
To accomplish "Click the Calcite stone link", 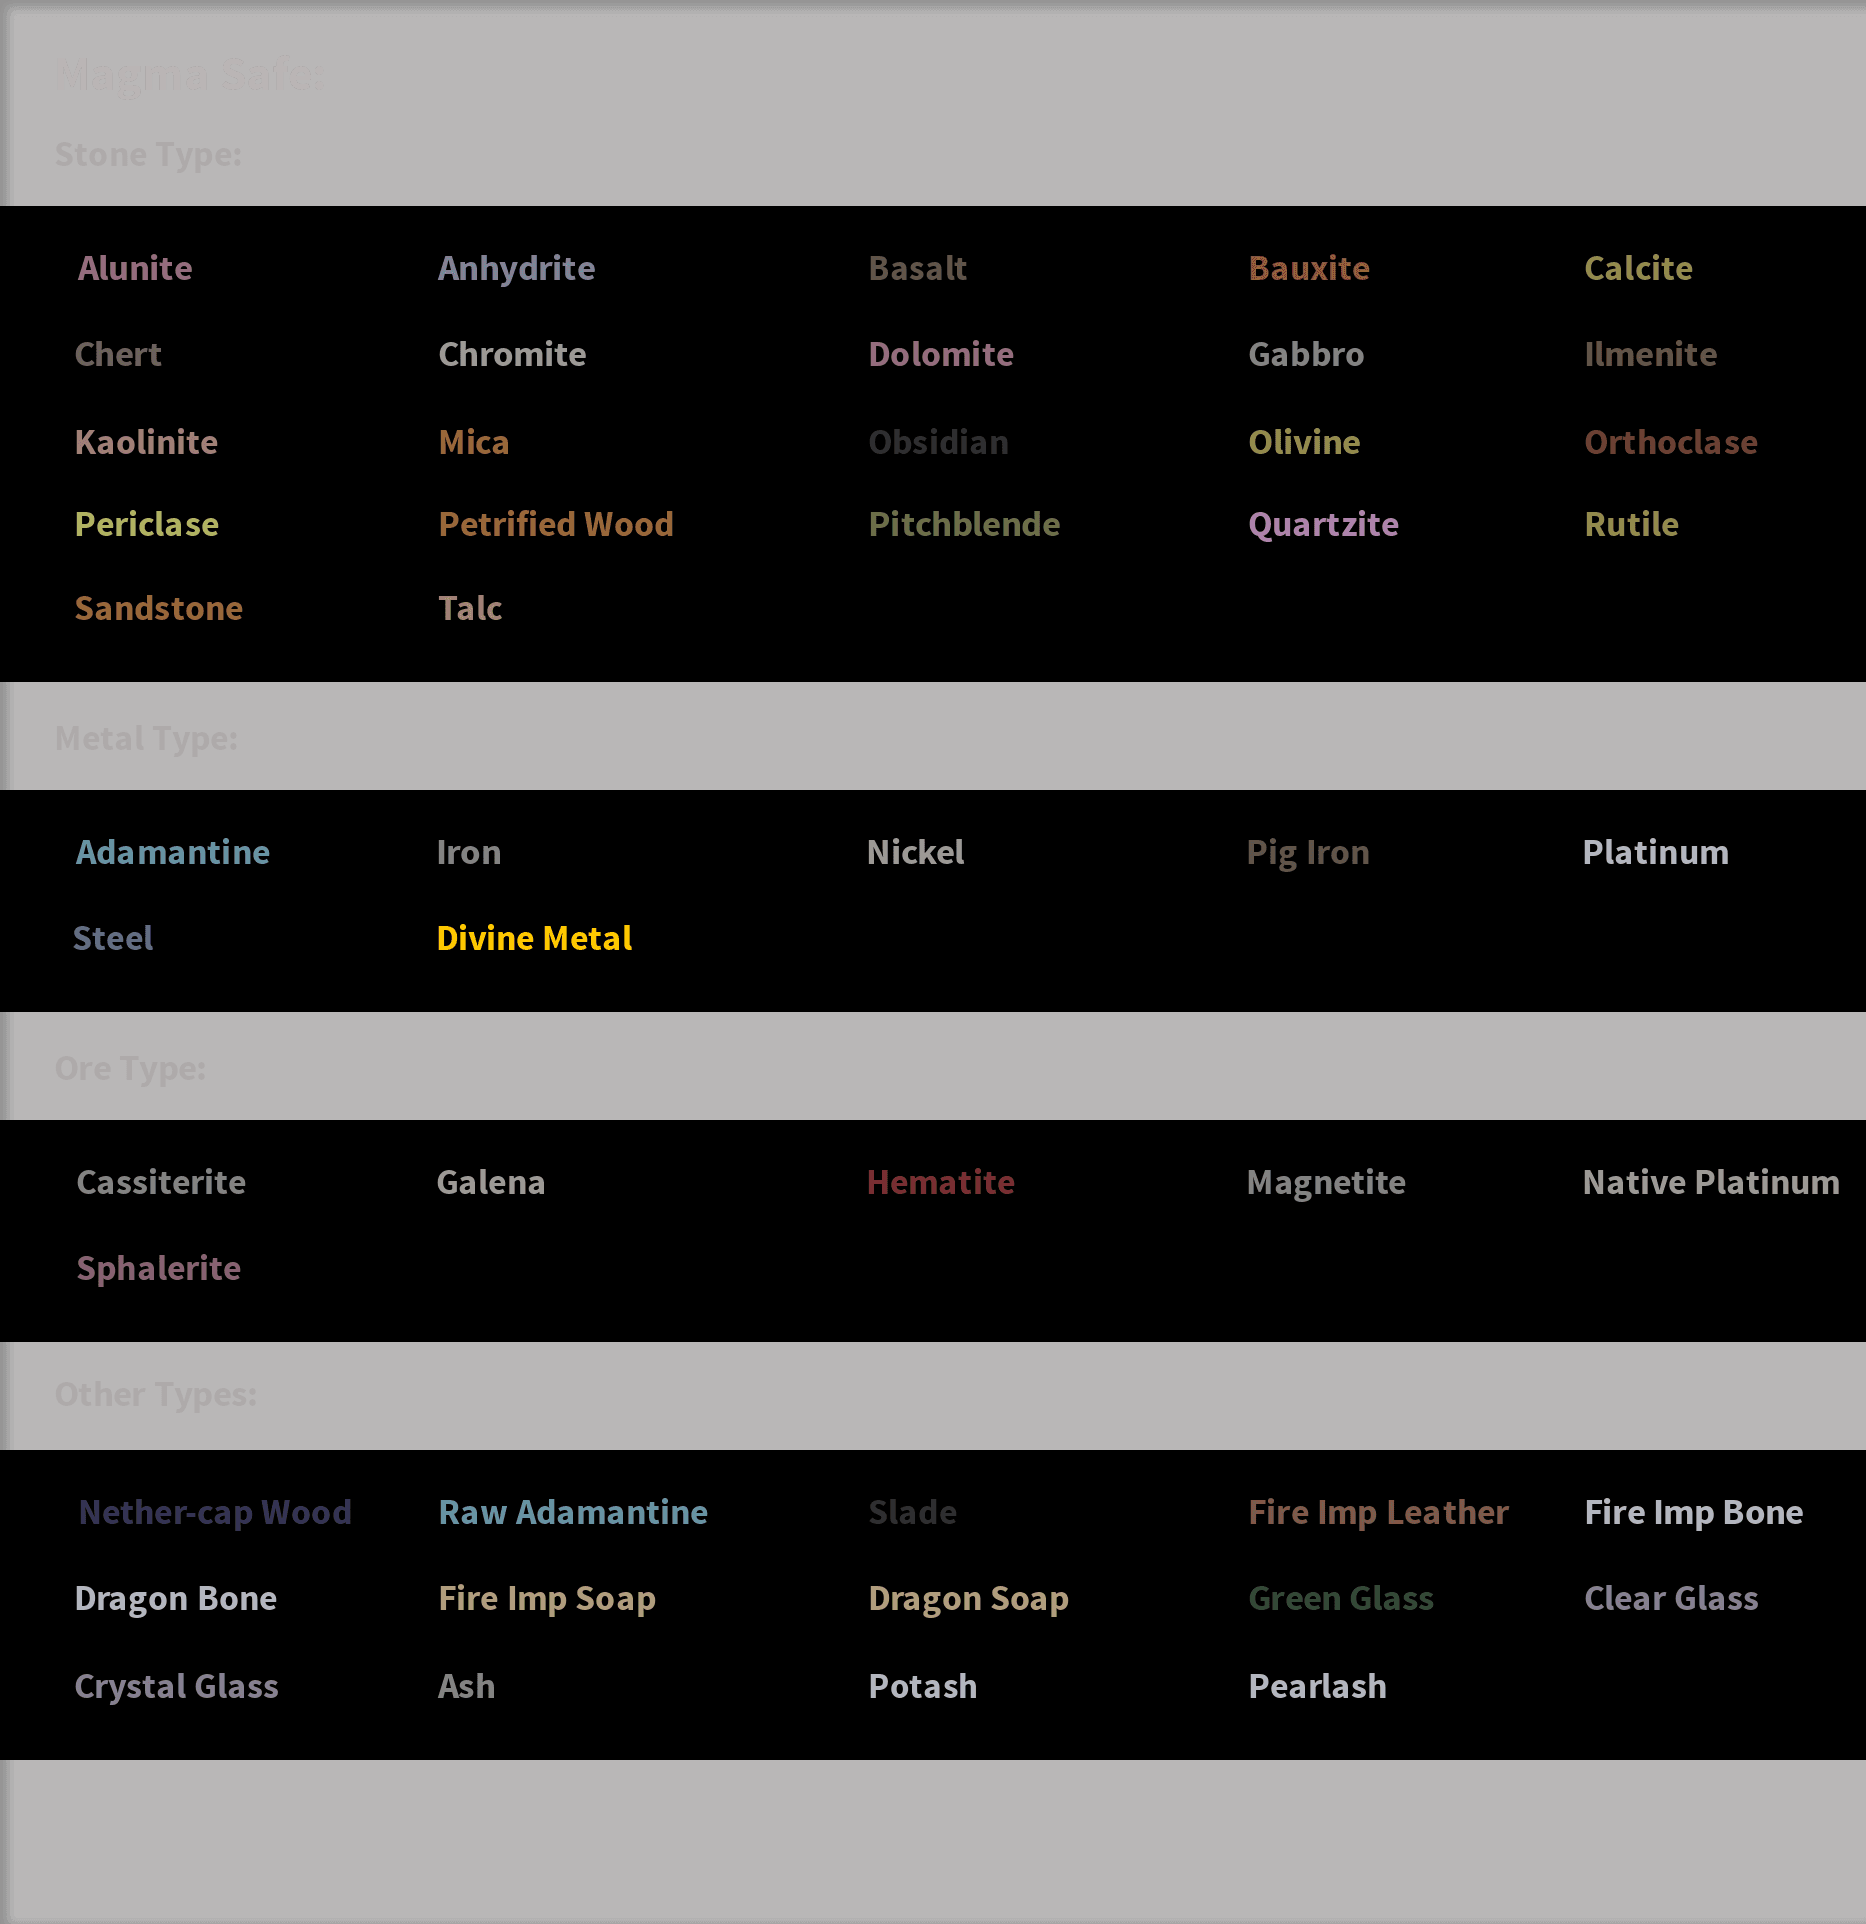I will (x=1638, y=268).
